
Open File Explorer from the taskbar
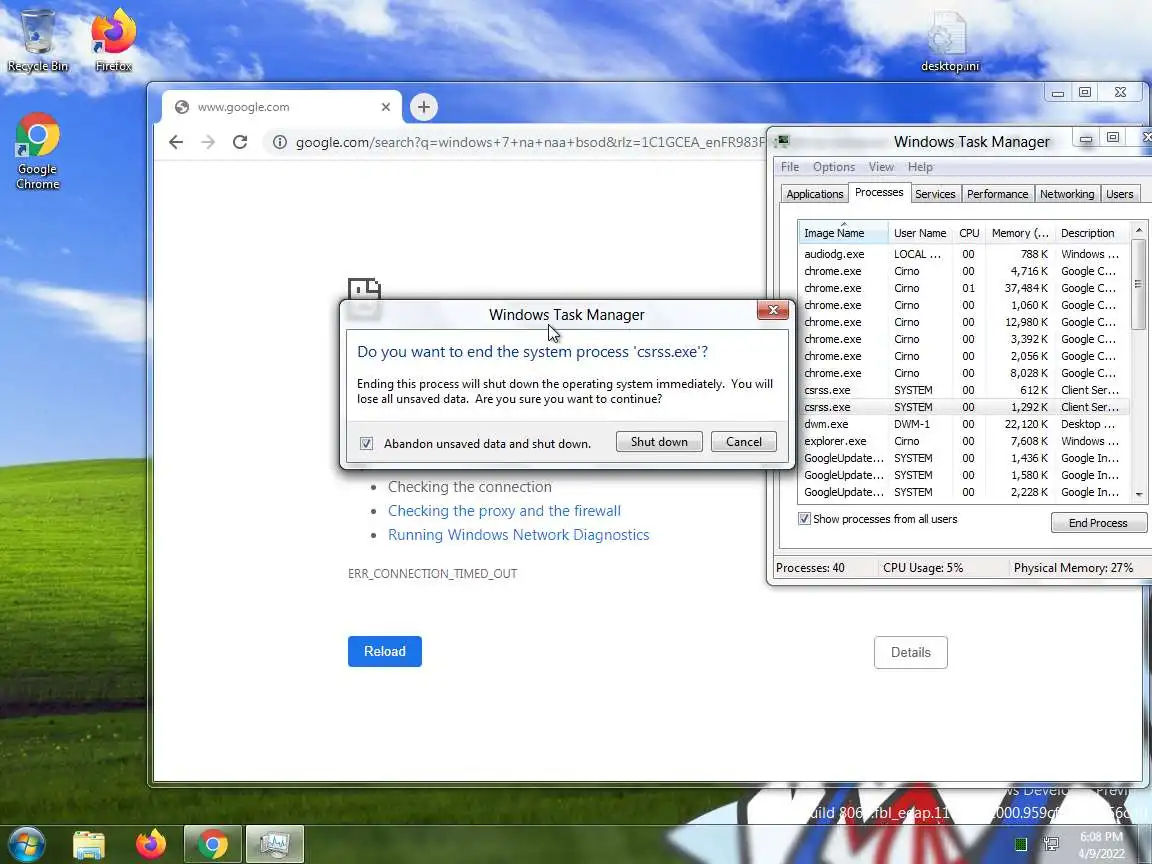click(89, 845)
